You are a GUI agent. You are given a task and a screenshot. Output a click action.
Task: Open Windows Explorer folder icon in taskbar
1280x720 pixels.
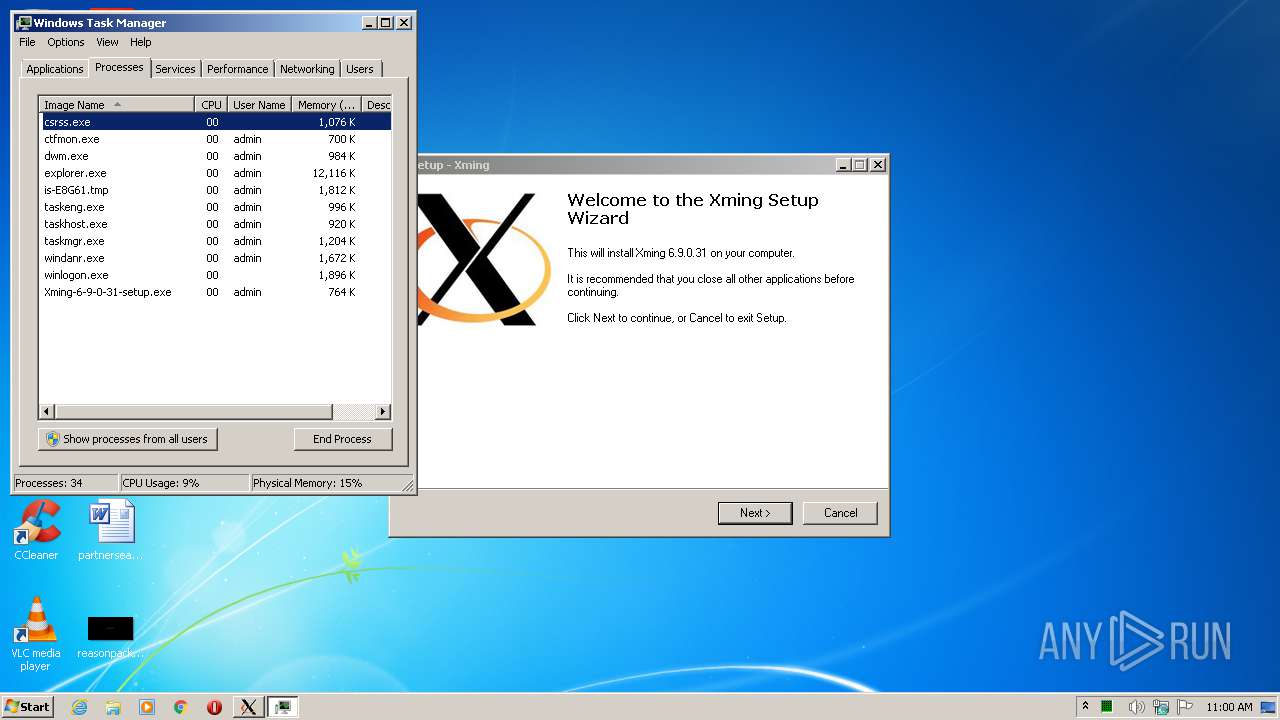113,707
